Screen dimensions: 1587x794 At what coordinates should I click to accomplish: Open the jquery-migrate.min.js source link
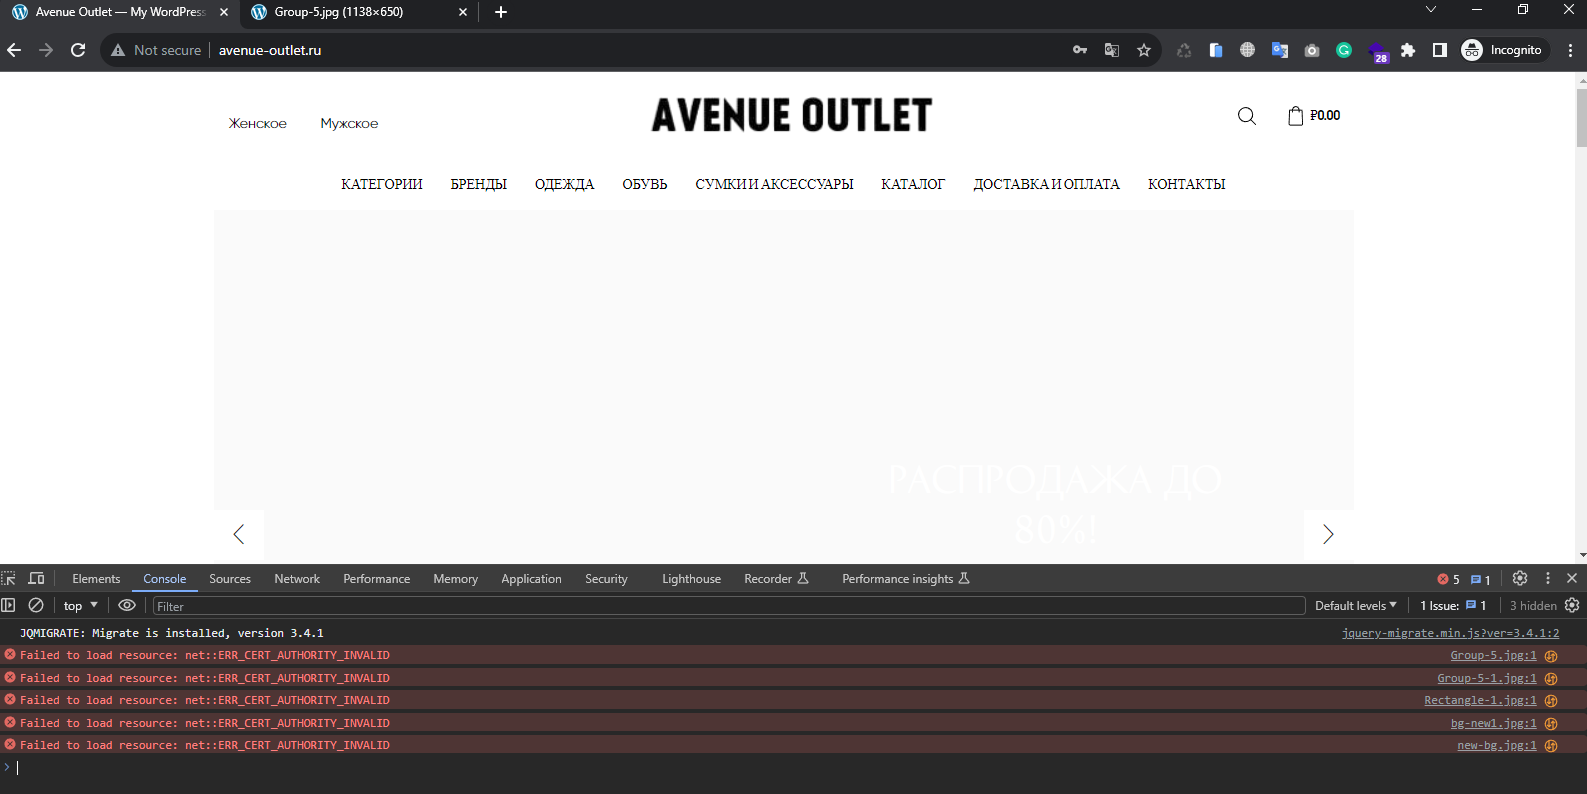click(1450, 633)
